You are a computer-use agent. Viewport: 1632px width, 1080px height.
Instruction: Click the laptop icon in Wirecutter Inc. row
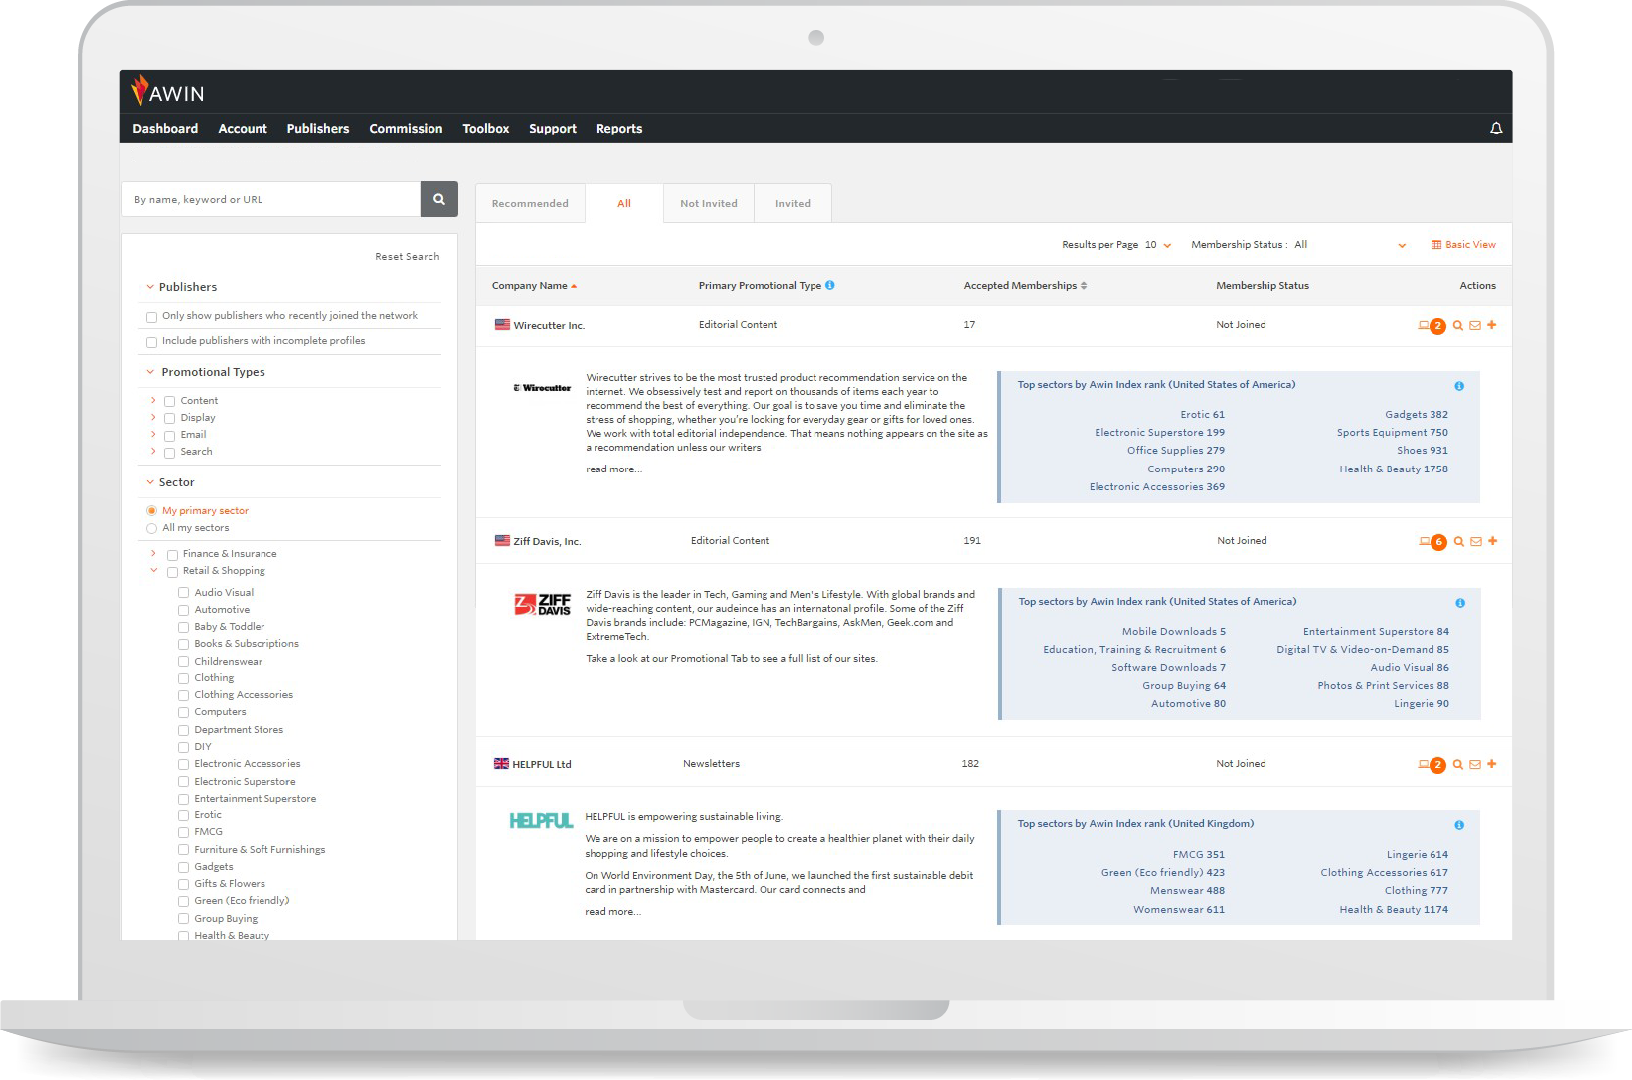(1424, 325)
